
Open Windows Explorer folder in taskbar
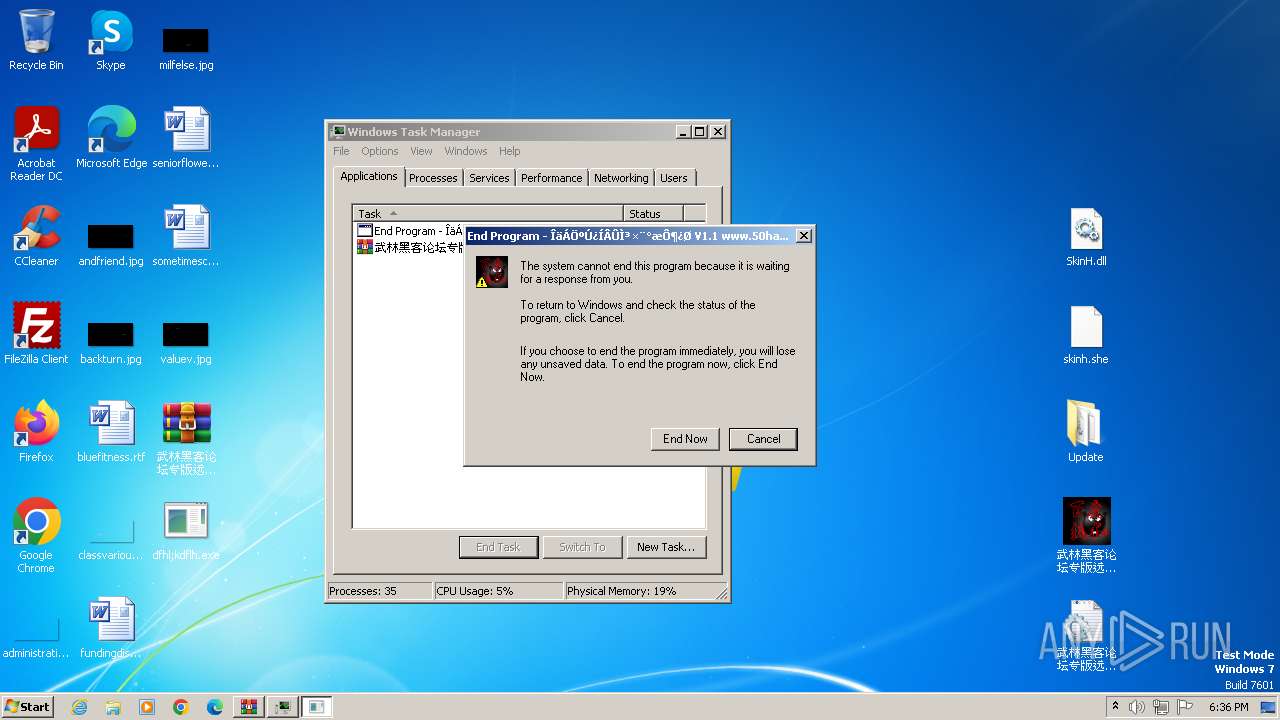point(113,707)
